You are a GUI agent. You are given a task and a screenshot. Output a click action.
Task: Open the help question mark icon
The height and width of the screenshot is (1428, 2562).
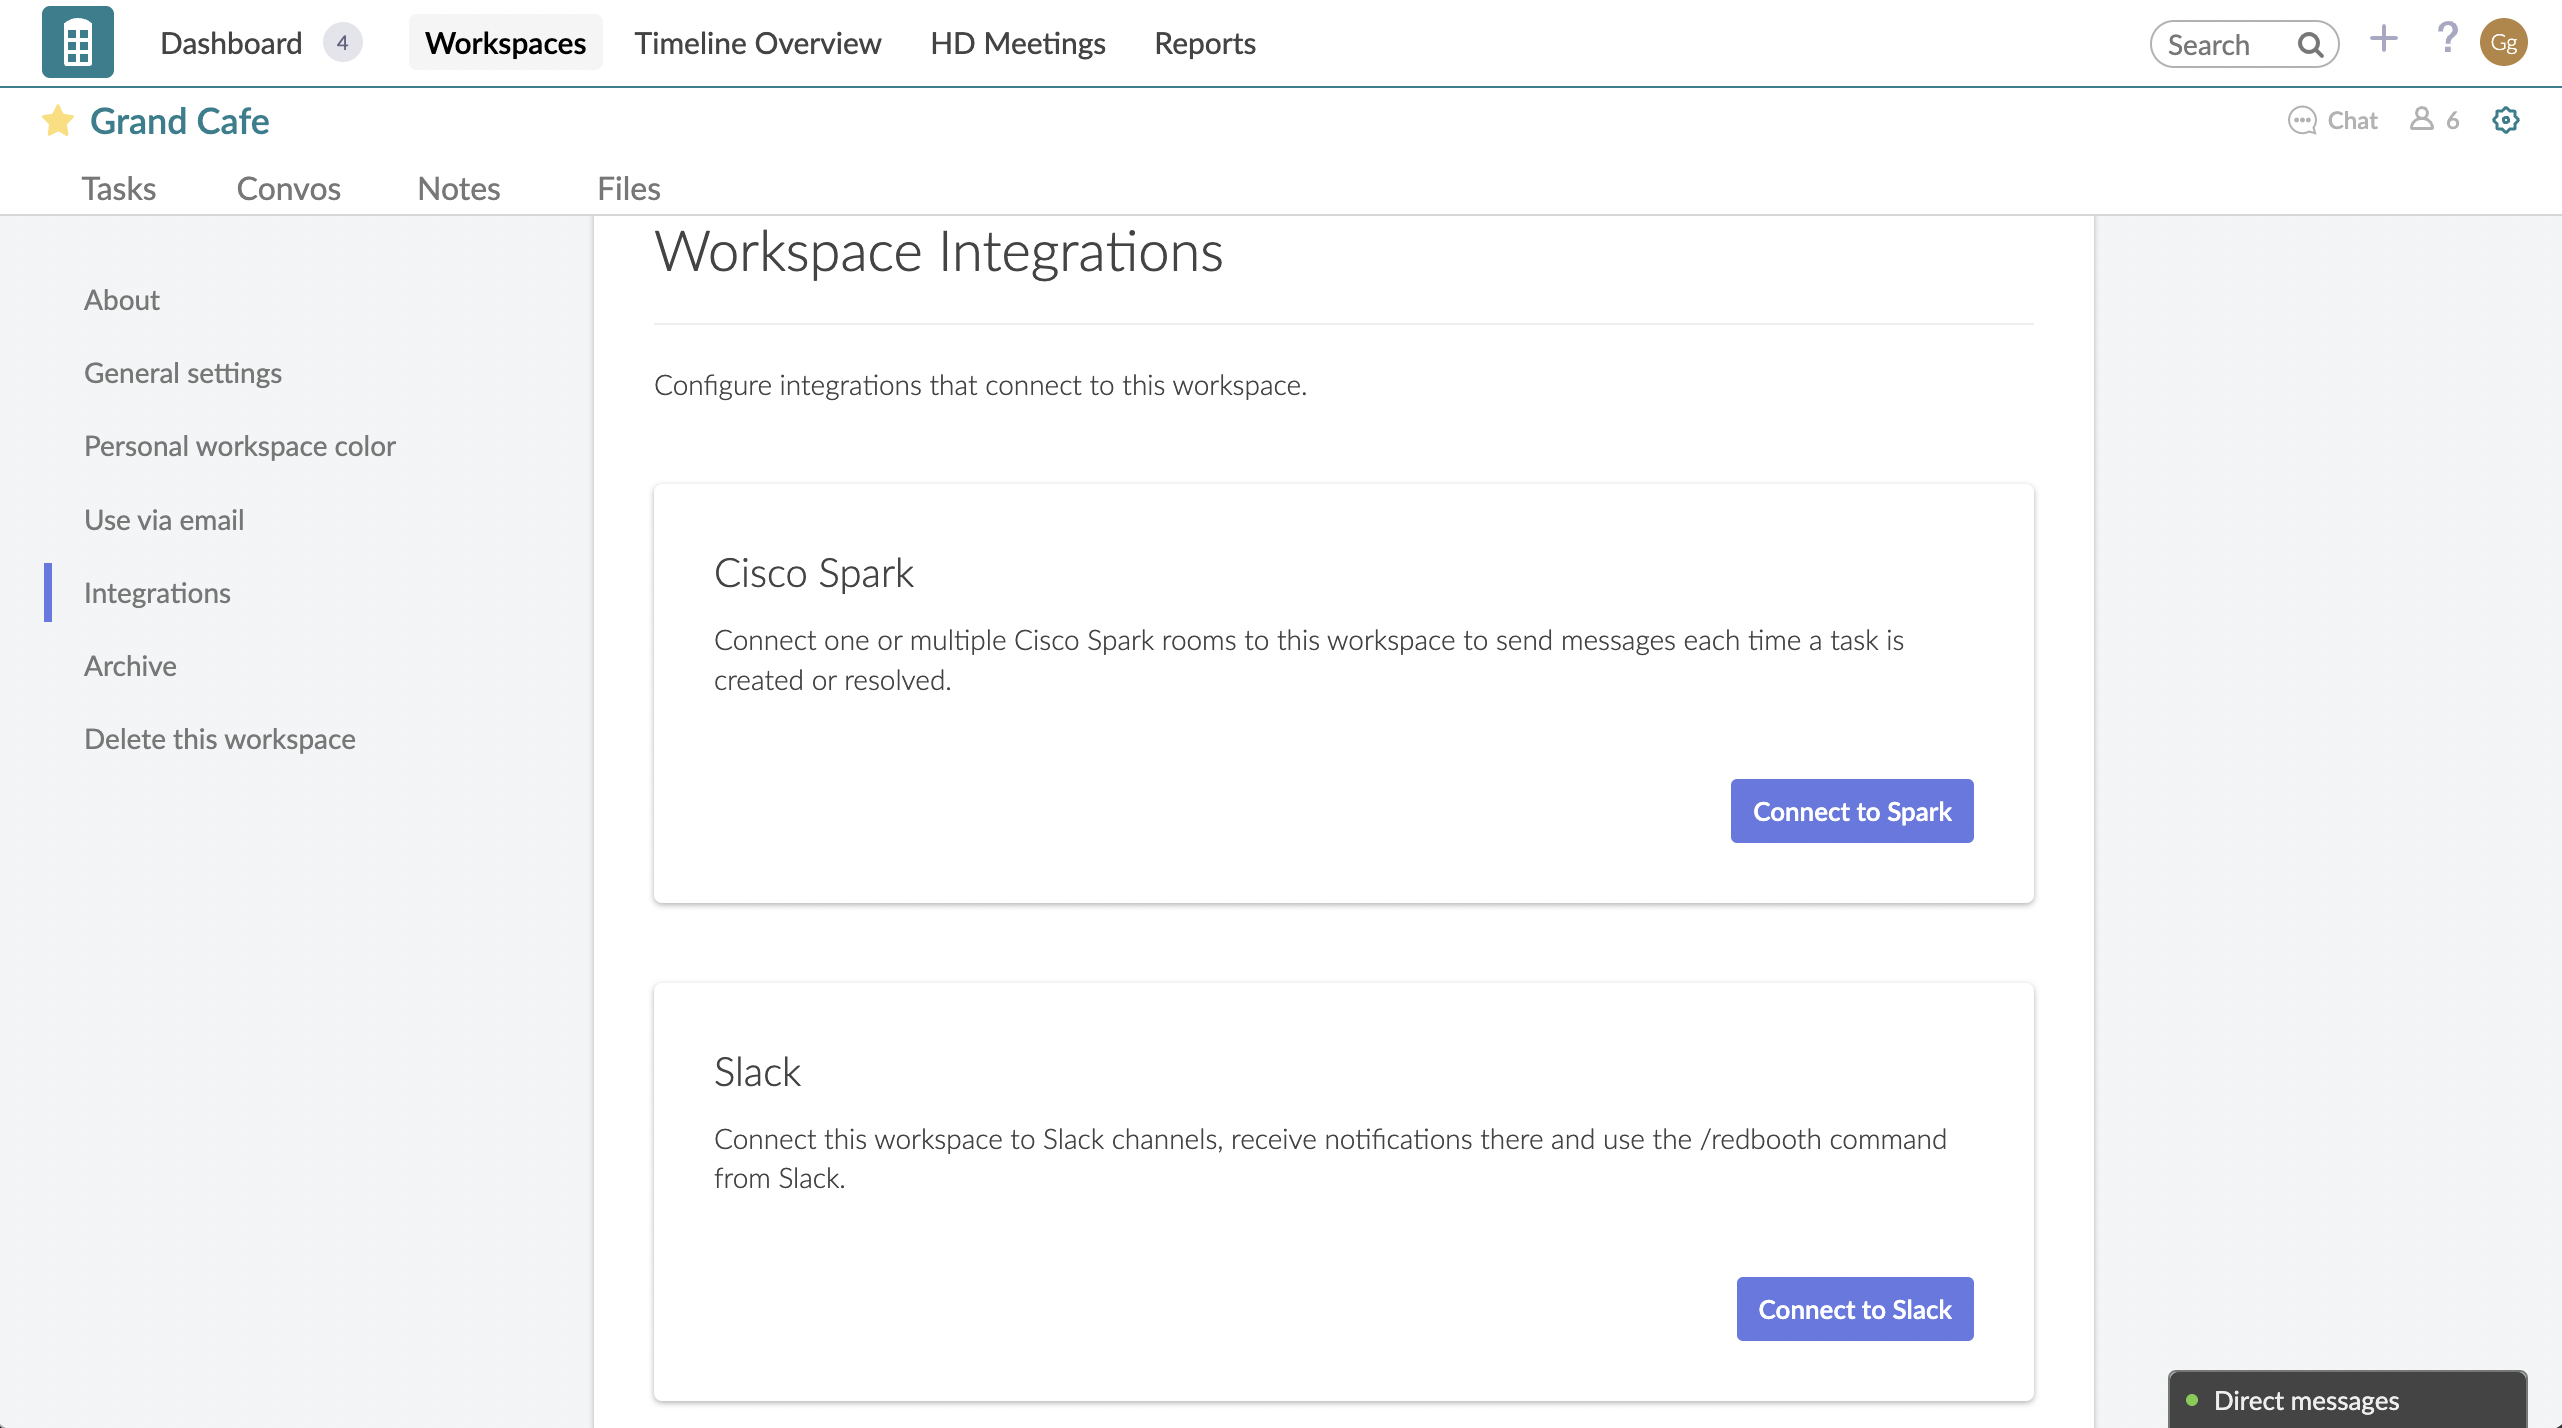click(x=2447, y=40)
